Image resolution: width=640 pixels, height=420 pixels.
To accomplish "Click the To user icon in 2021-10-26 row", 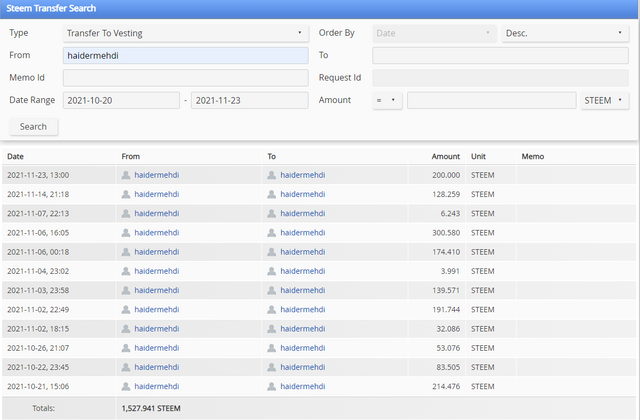I will pyautogui.click(x=271, y=348).
